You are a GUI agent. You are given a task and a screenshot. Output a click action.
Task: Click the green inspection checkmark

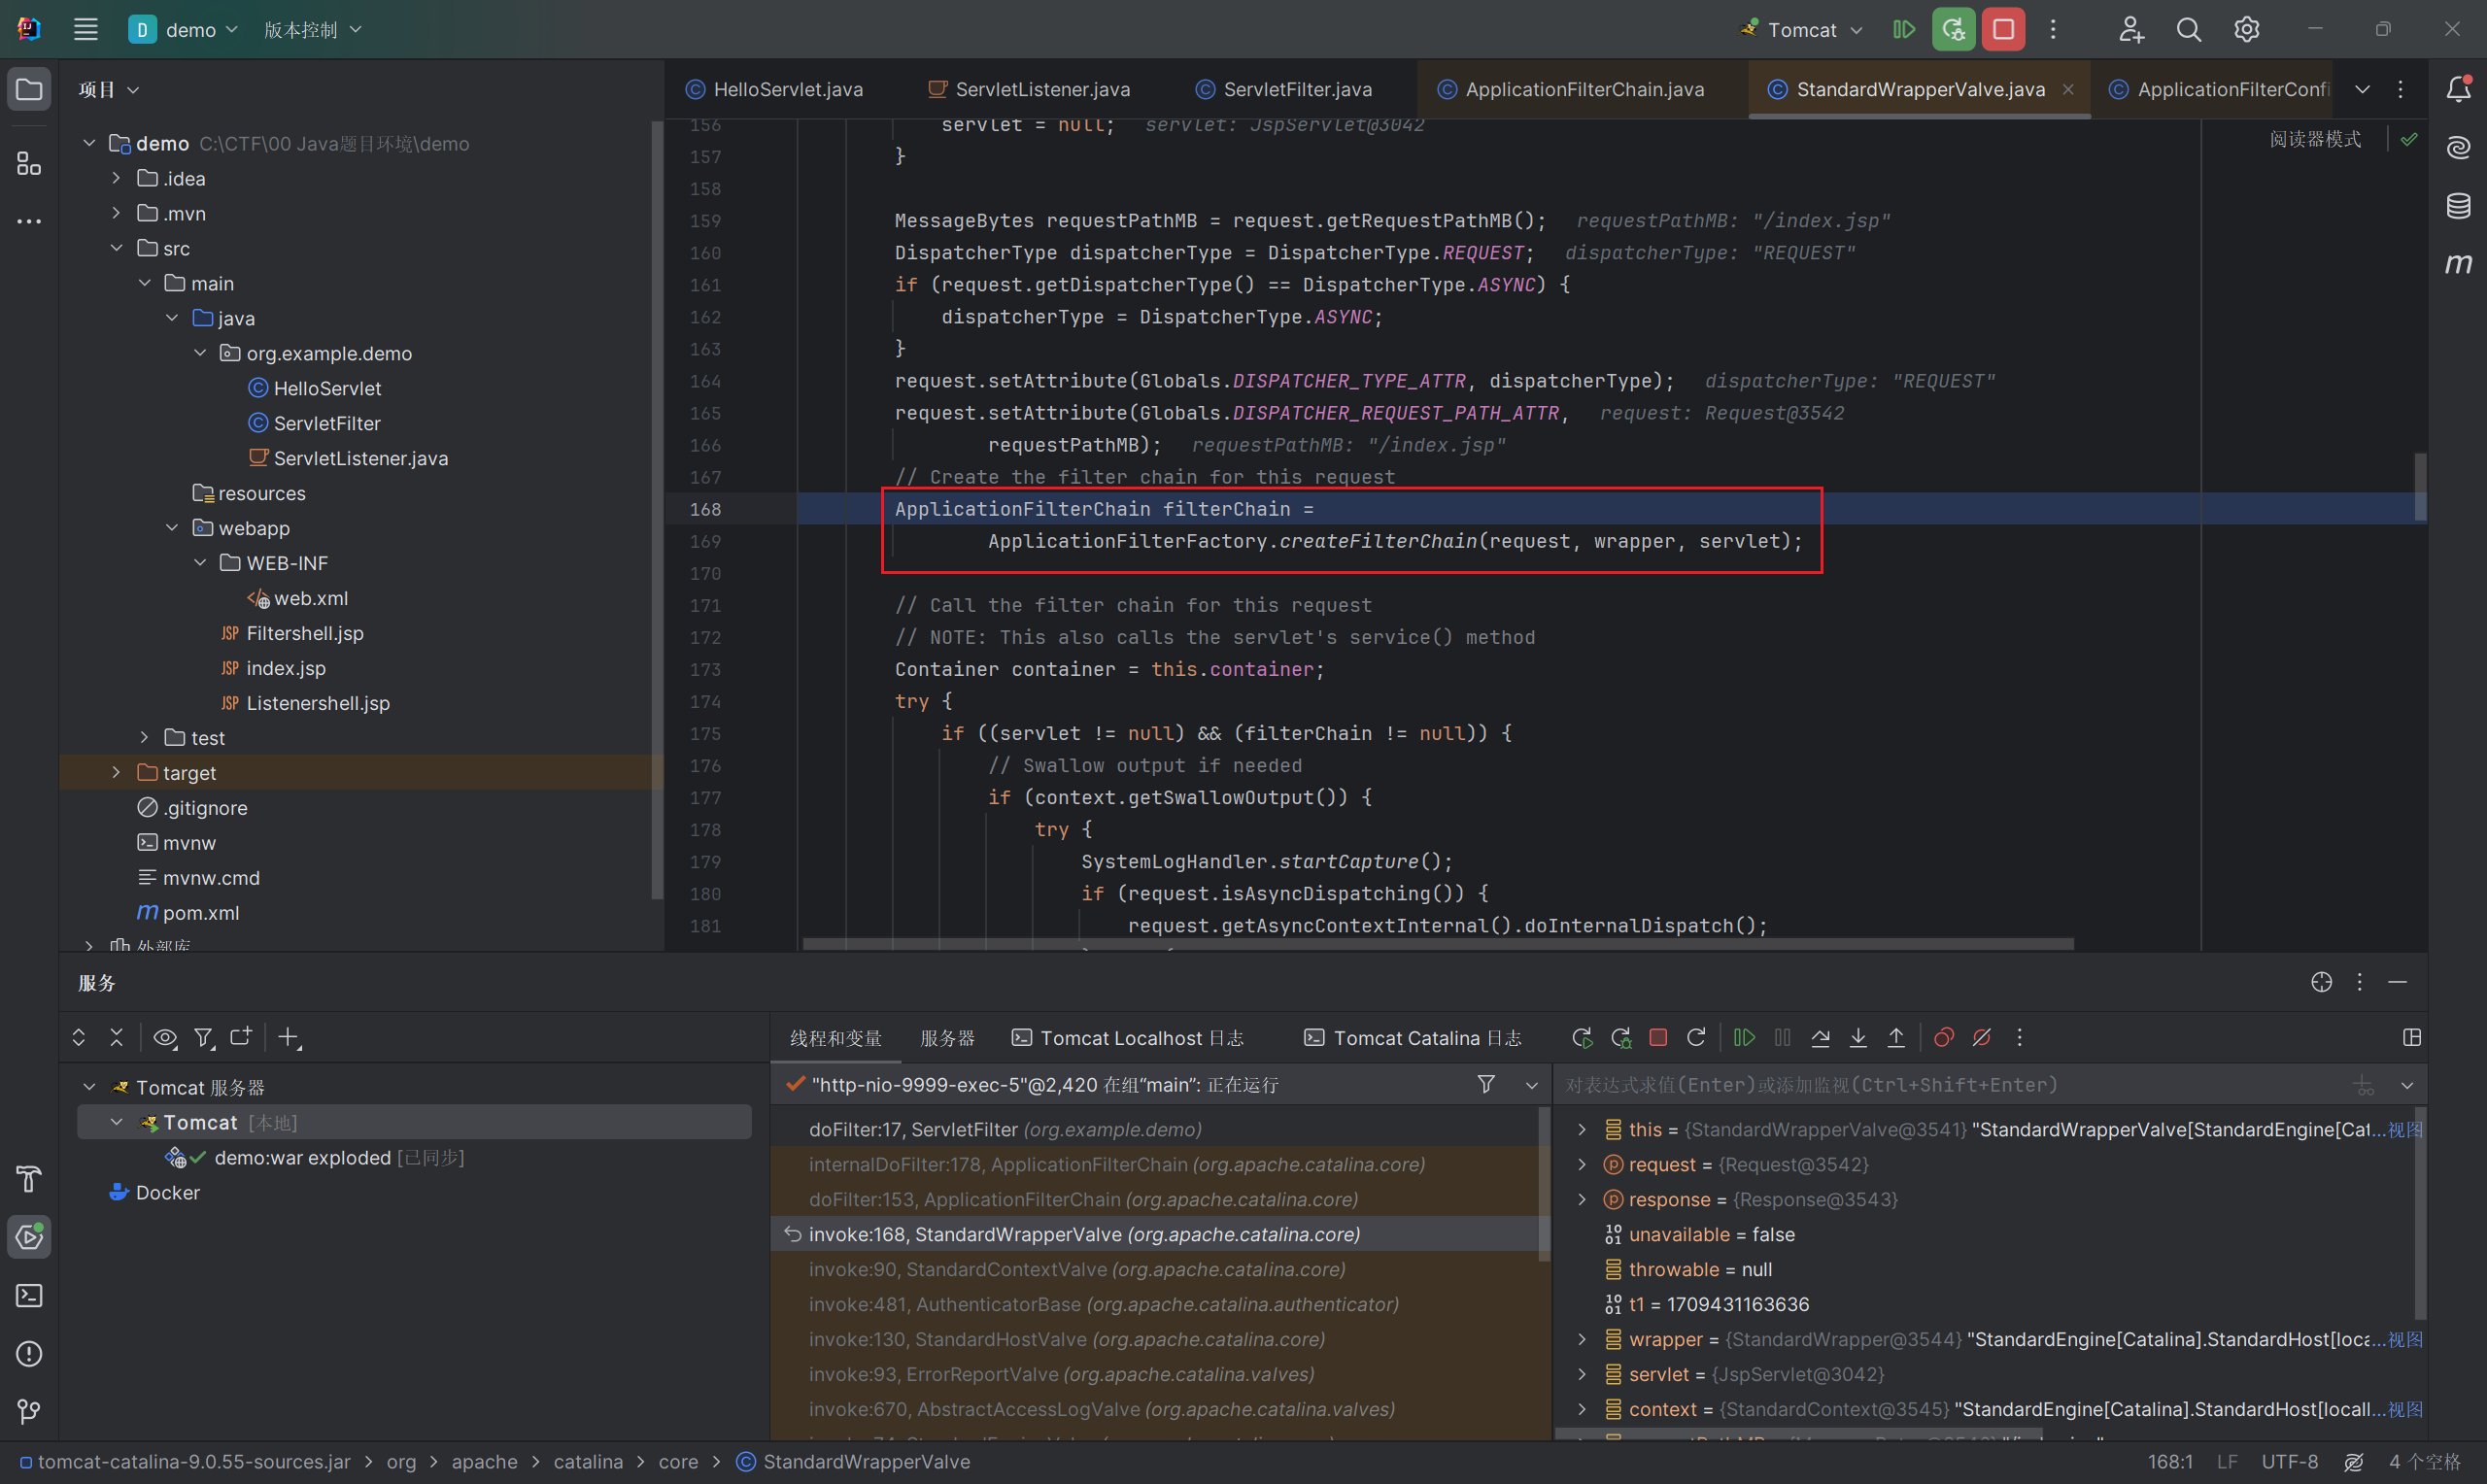click(x=2409, y=139)
